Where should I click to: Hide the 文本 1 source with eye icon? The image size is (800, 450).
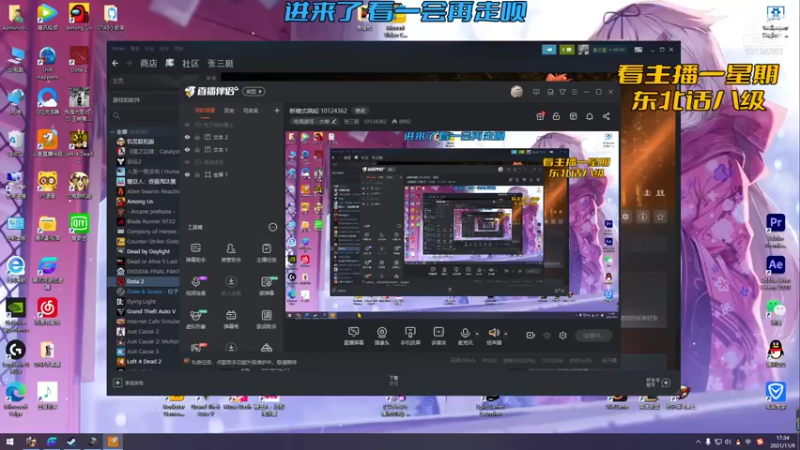[x=187, y=149]
